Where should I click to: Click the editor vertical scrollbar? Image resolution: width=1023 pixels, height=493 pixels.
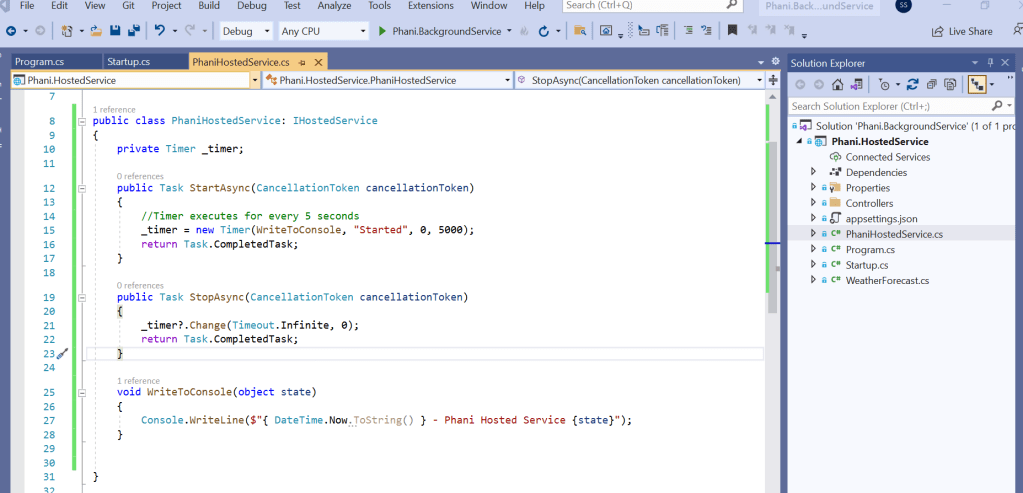pos(772,200)
